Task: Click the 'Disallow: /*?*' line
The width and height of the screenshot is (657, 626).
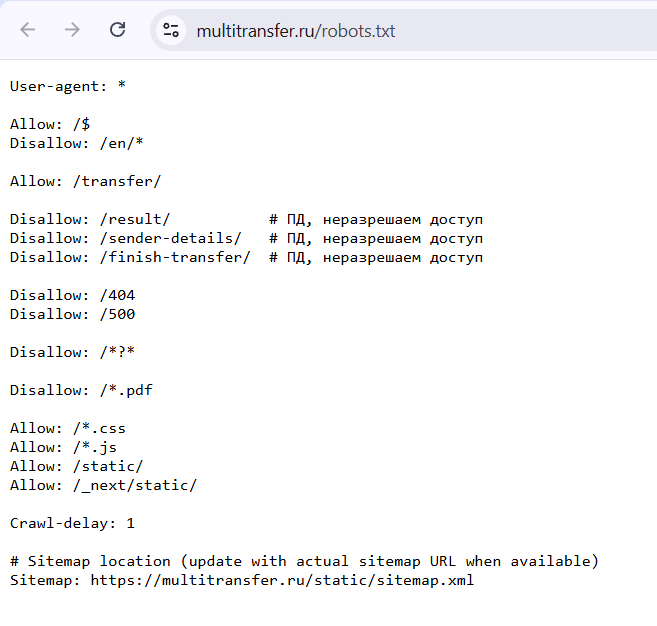Action: pos(72,352)
